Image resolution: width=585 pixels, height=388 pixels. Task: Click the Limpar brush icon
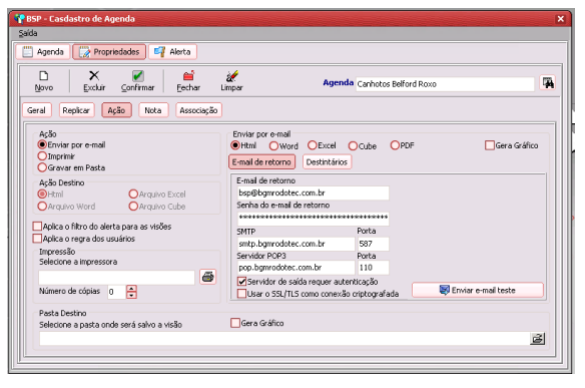tap(232, 76)
